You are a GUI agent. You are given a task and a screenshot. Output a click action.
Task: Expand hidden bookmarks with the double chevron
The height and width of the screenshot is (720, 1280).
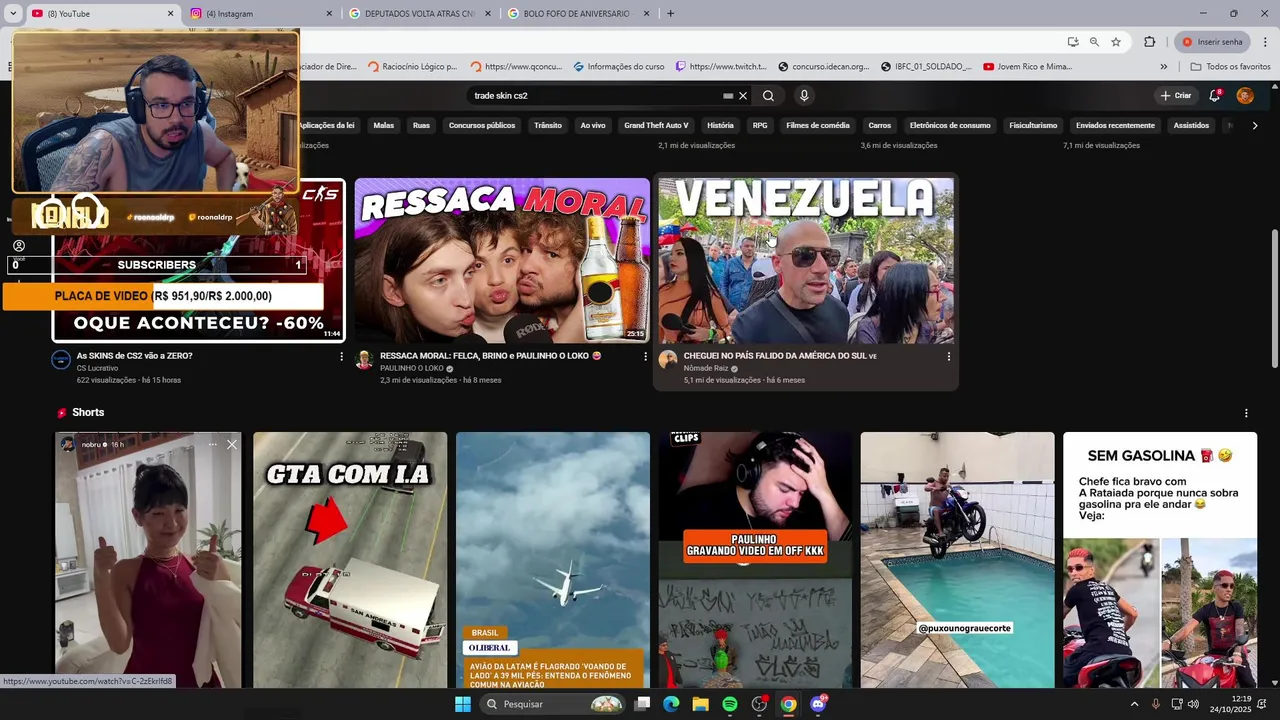pyautogui.click(x=1163, y=67)
